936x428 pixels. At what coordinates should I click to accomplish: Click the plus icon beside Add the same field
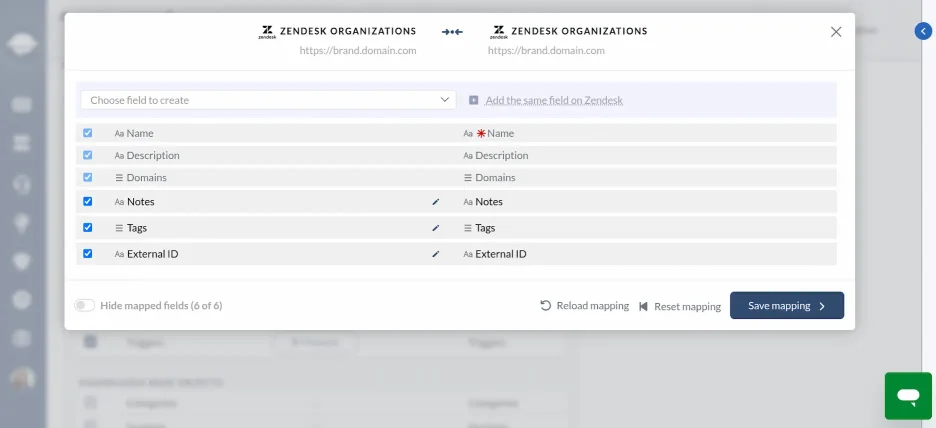click(x=473, y=100)
